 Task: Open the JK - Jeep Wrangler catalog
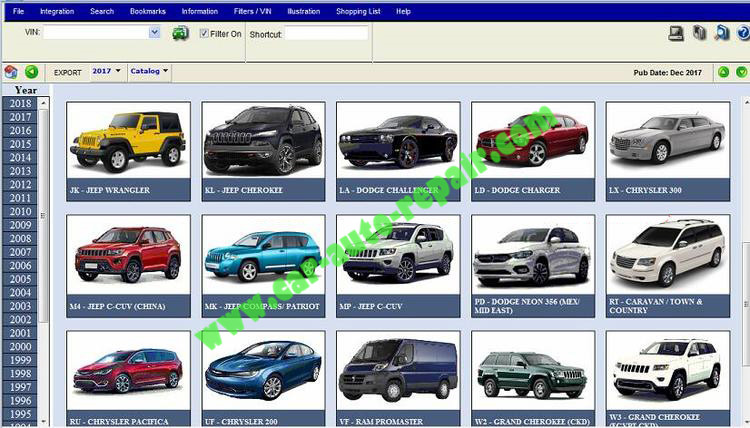(128, 151)
